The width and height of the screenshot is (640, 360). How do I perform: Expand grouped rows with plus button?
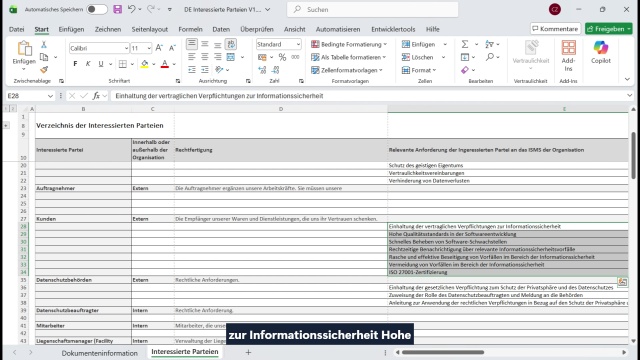pos(6,125)
